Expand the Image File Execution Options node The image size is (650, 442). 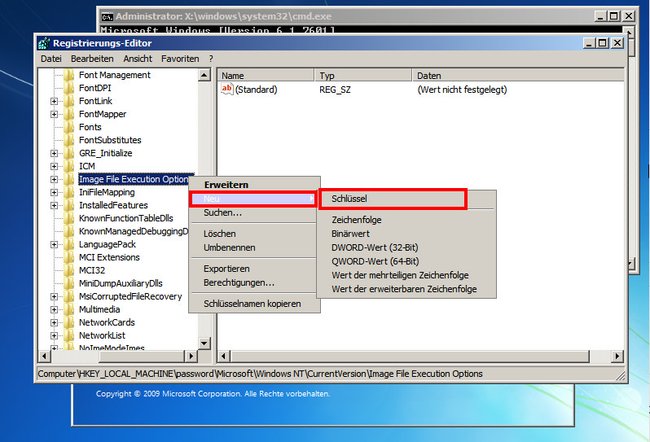click(x=54, y=180)
